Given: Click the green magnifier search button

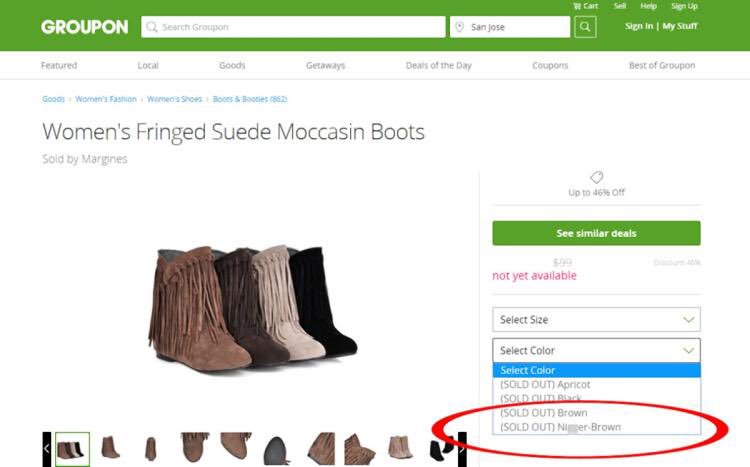Looking at the screenshot, I should 586,27.
